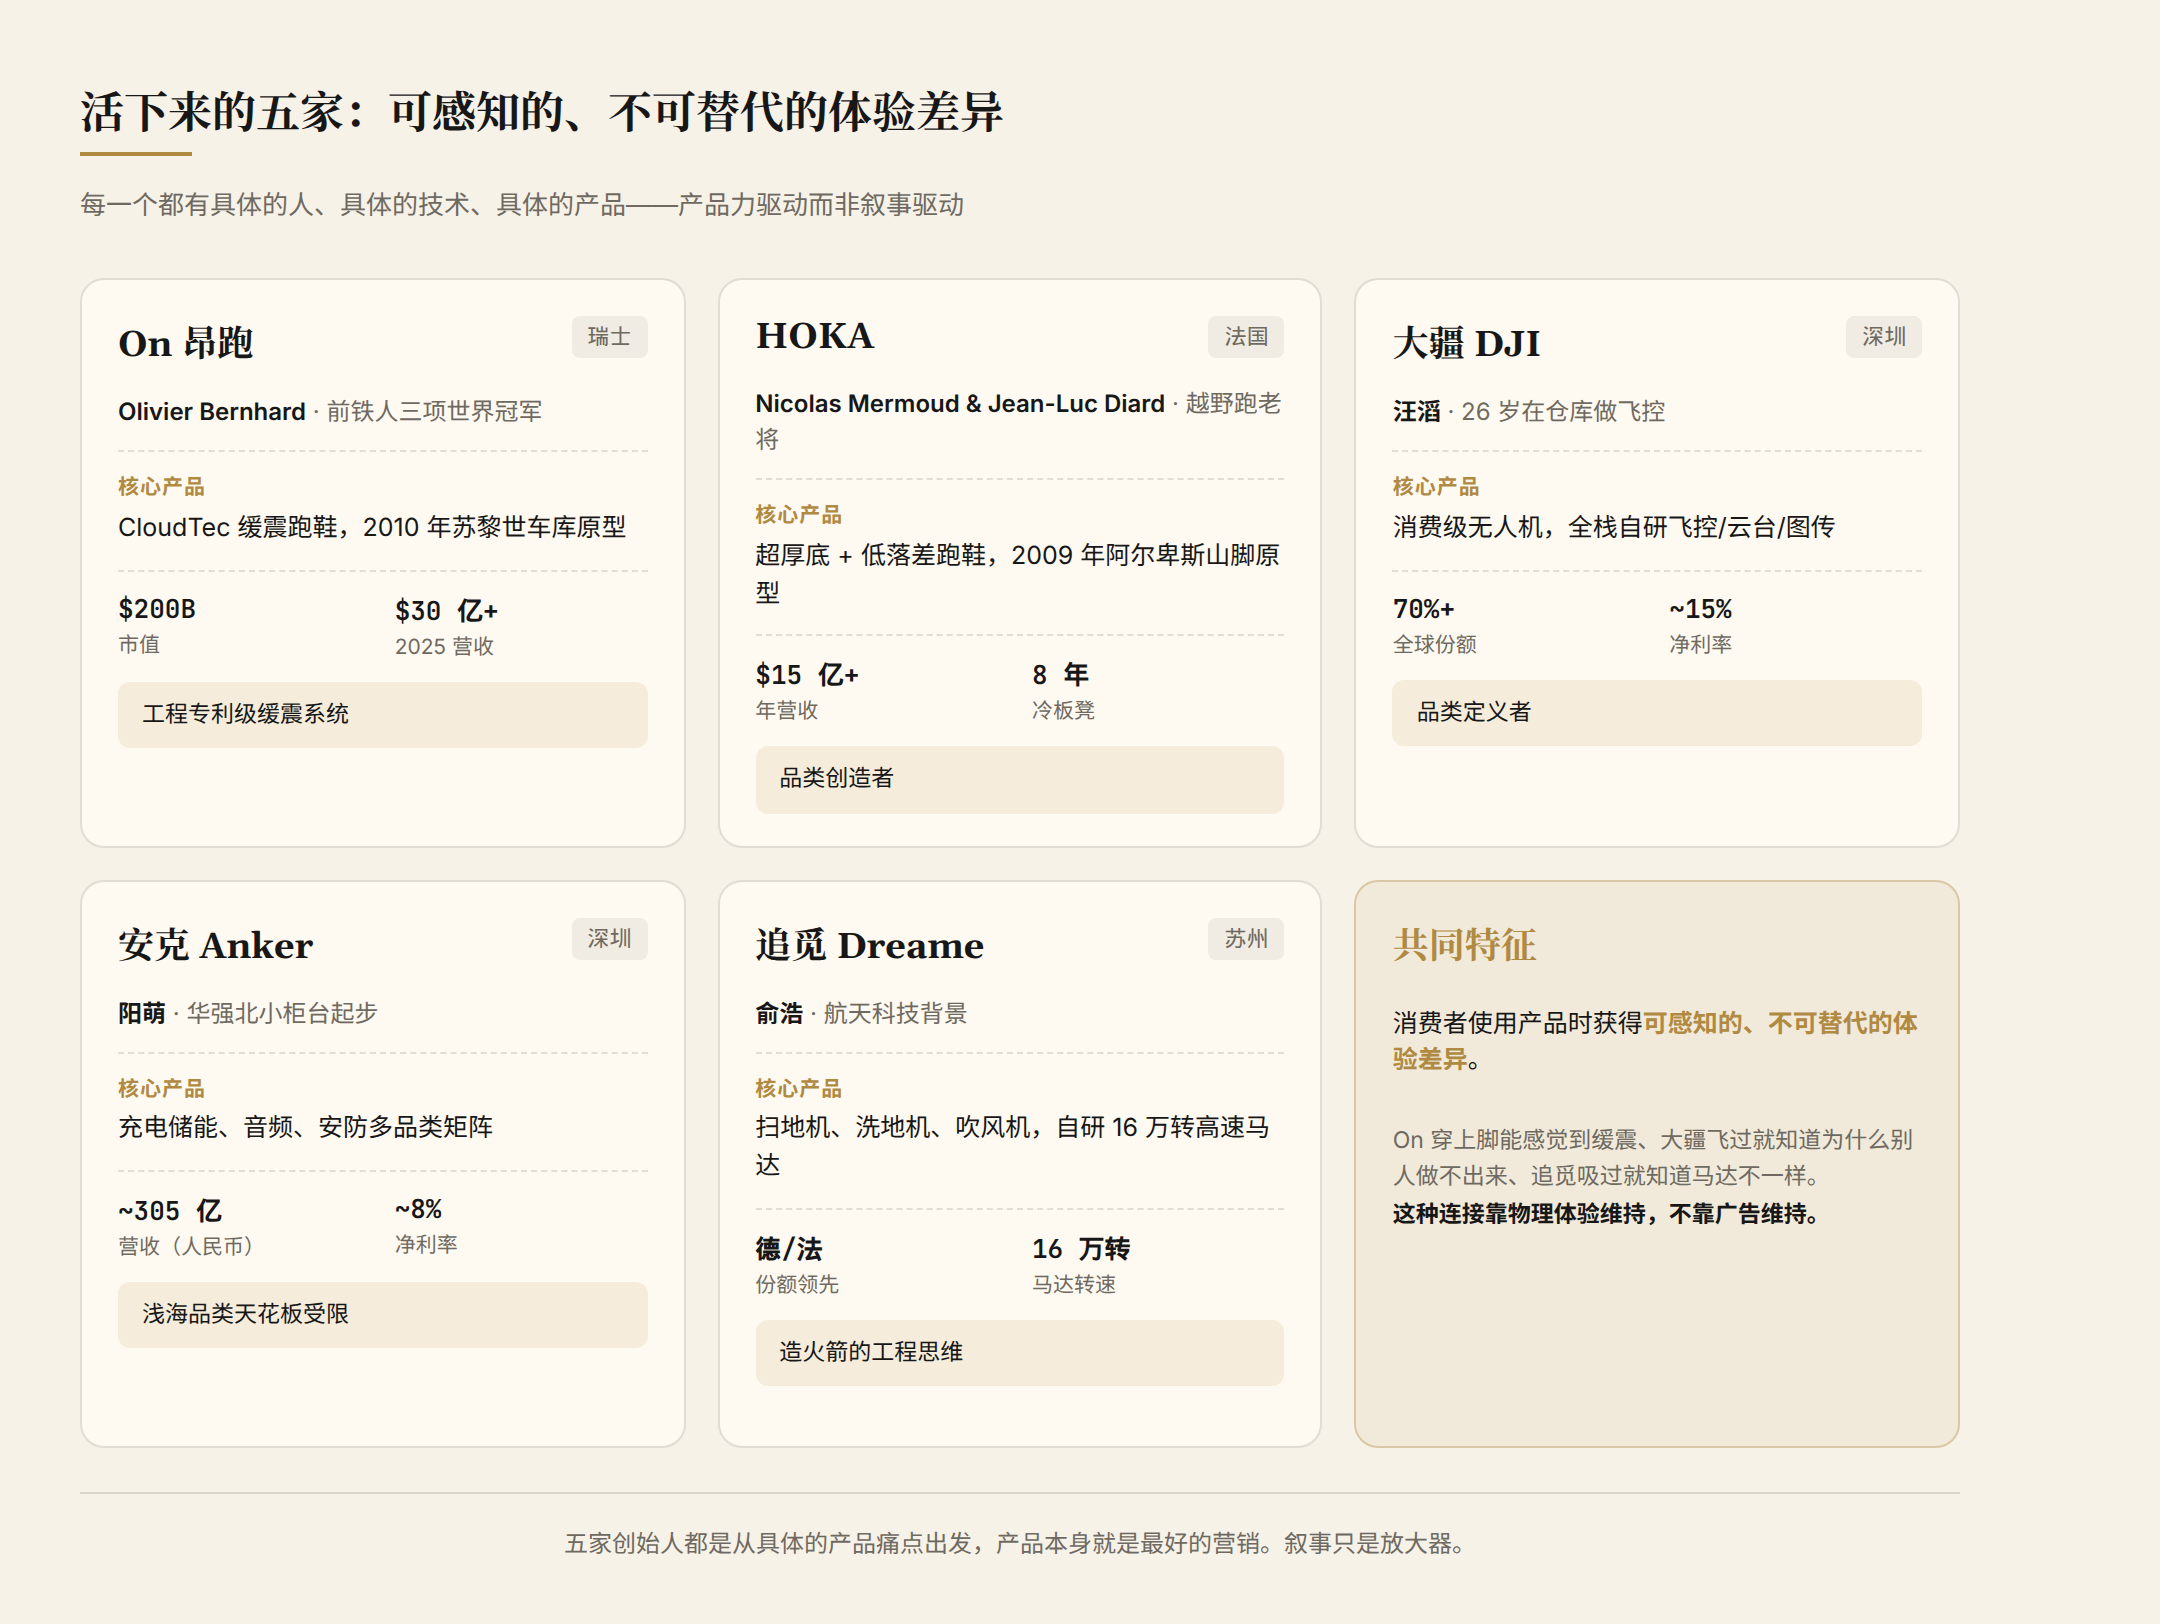Click the page title 活下来的五家
The image size is (2160, 1624).
[541, 111]
